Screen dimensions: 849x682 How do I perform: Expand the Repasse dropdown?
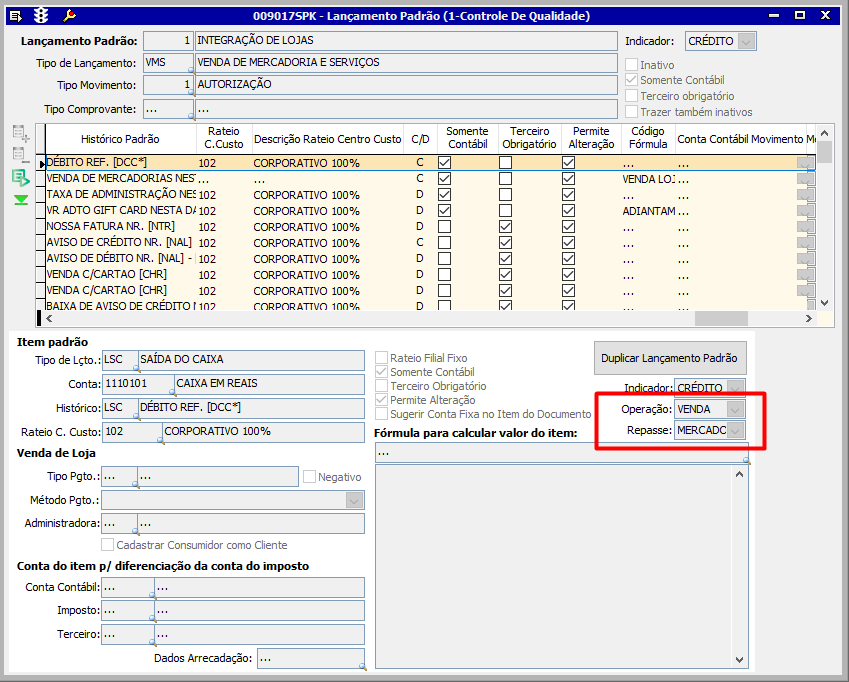click(x=736, y=430)
